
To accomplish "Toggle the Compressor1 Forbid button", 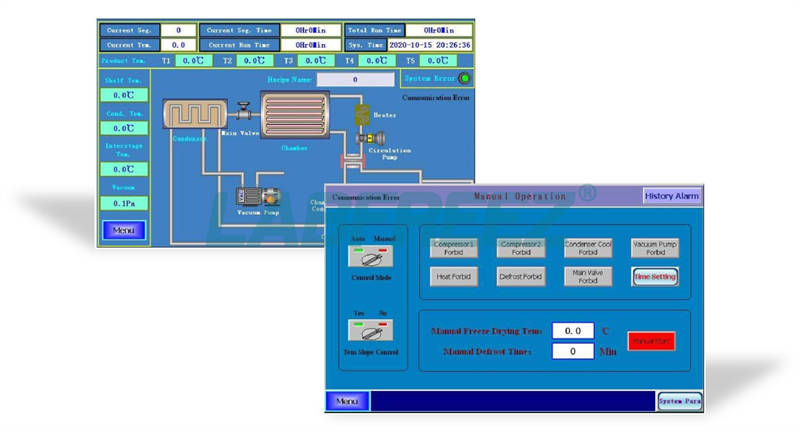I will 453,247.
